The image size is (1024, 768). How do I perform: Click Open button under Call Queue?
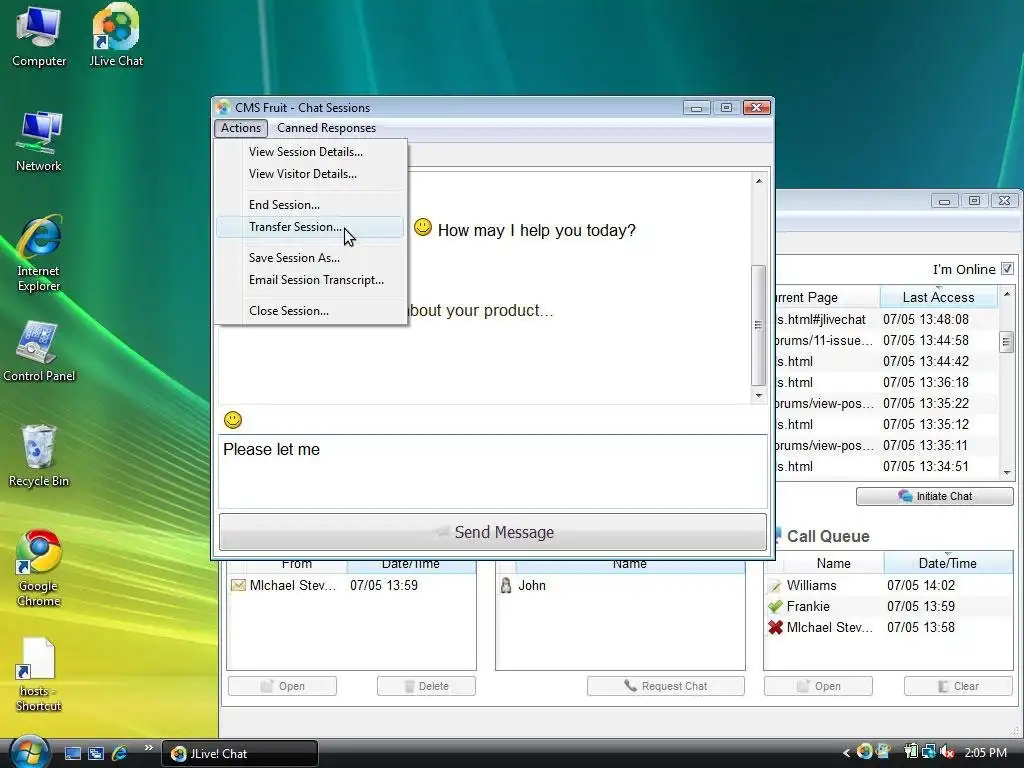818,686
